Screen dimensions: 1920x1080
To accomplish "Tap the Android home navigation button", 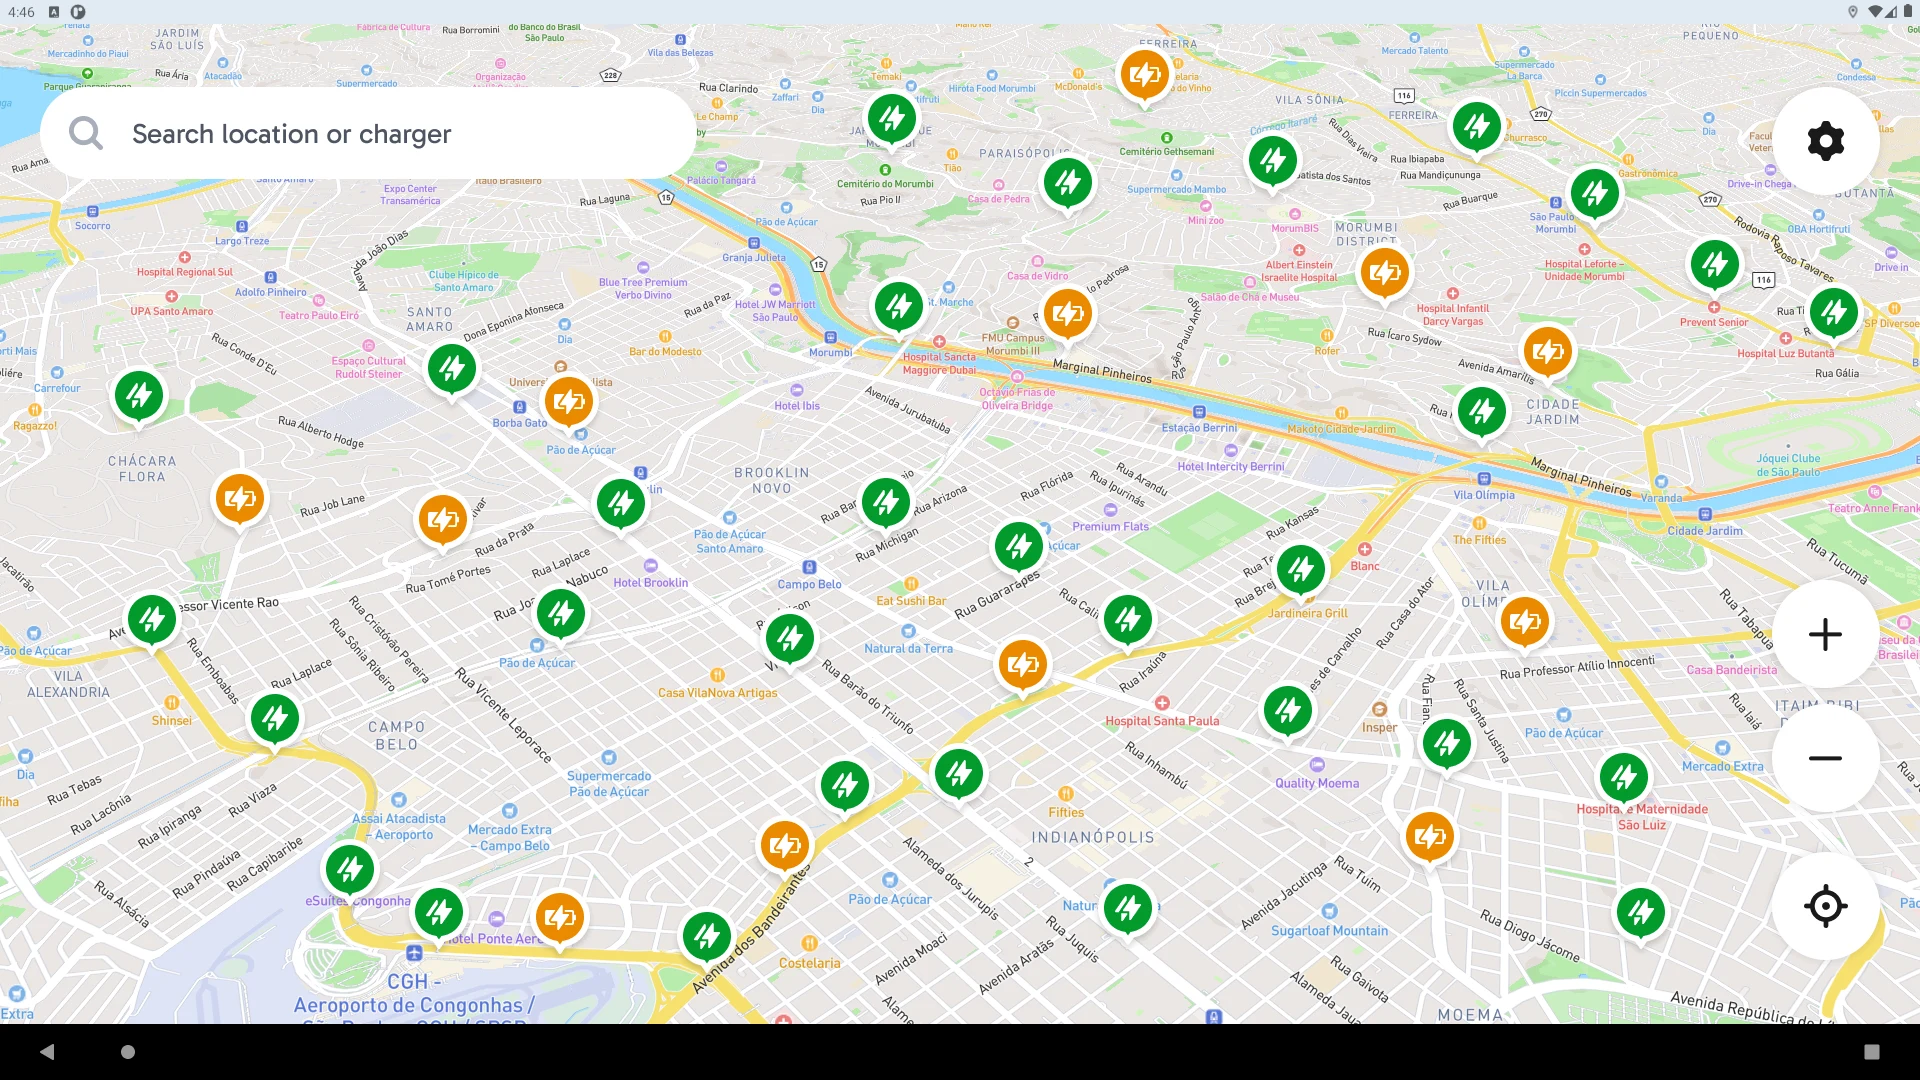I will point(128,1052).
